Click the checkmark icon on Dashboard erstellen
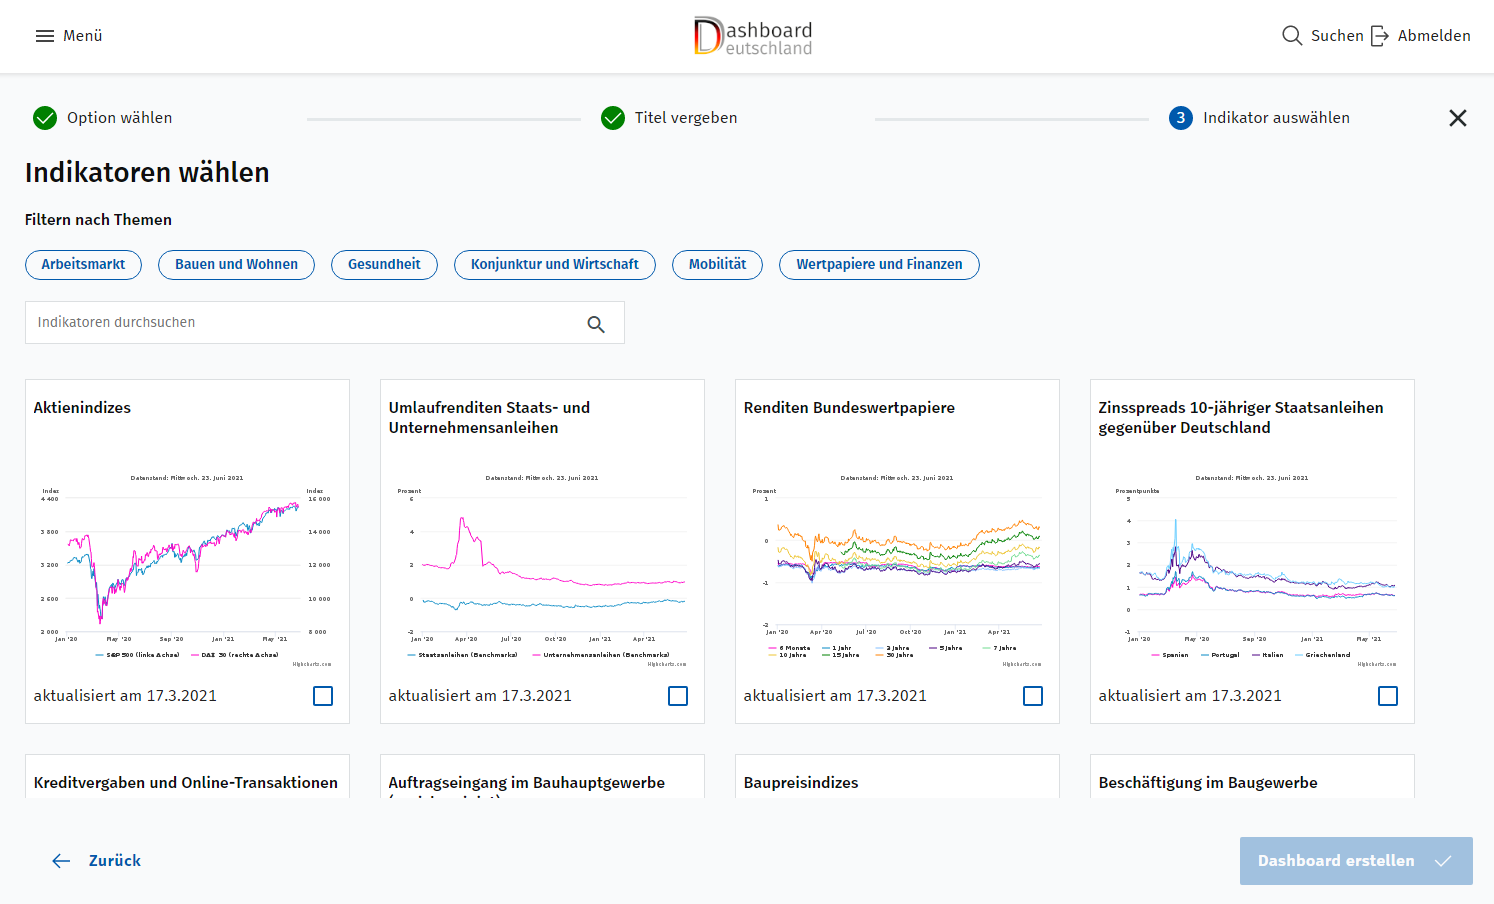The width and height of the screenshot is (1494, 904). [1443, 861]
